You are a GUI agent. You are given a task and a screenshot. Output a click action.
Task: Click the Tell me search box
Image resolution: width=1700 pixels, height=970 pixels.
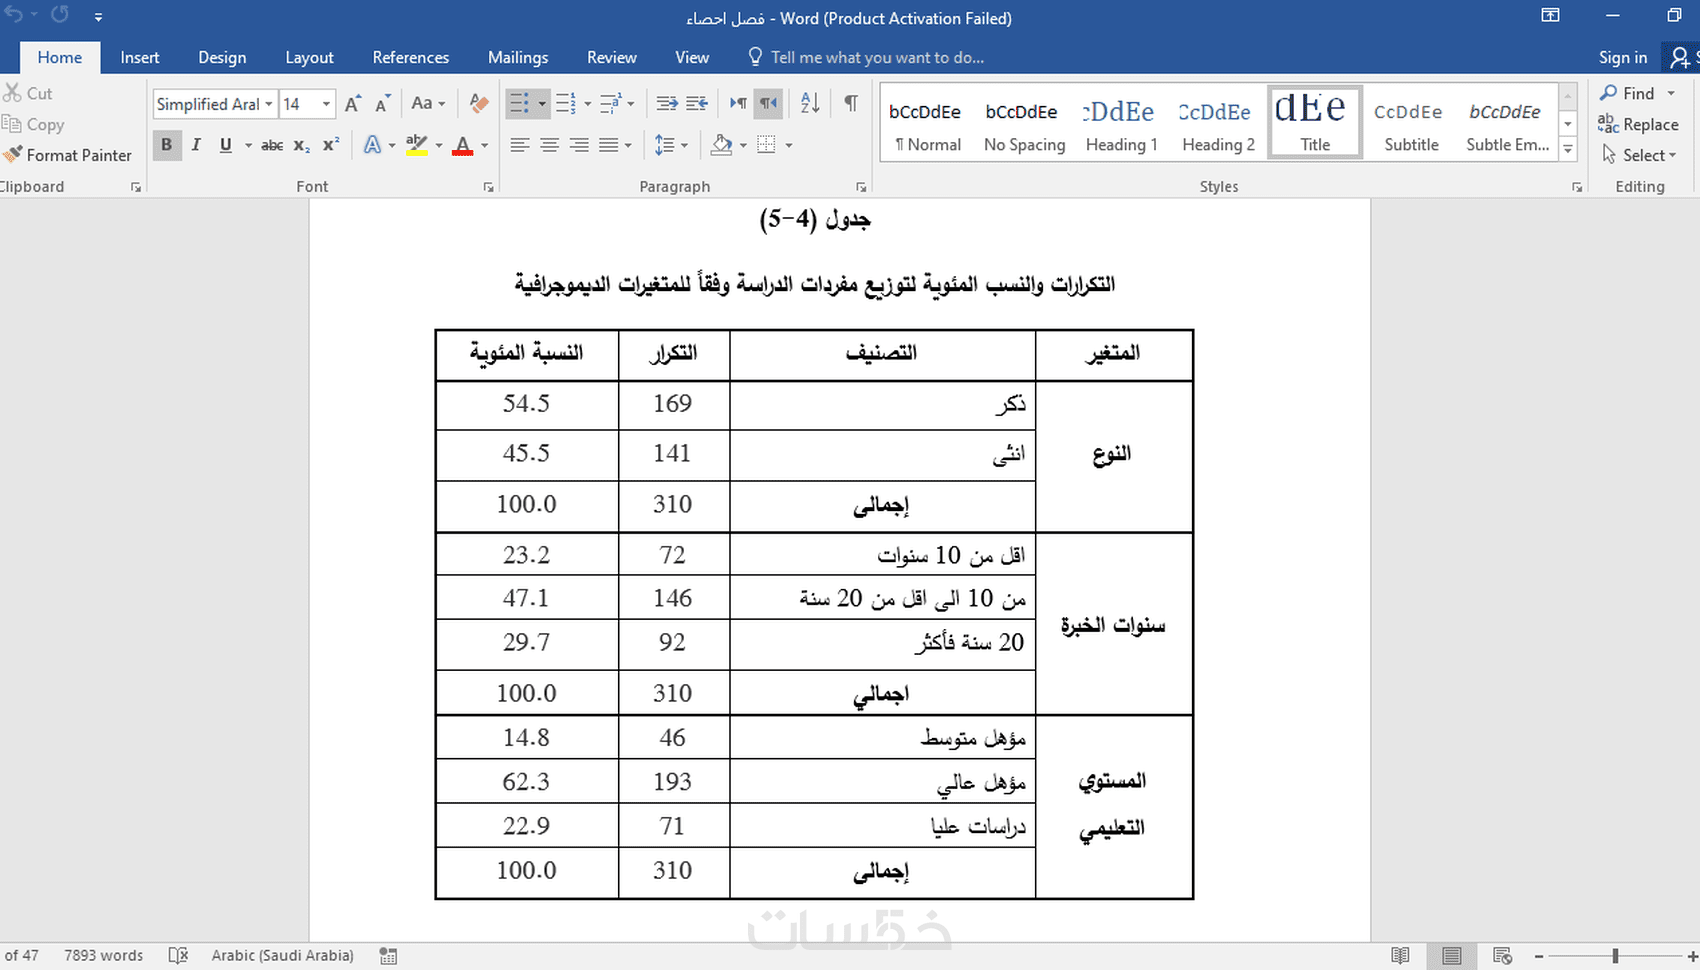click(x=866, y=57)
